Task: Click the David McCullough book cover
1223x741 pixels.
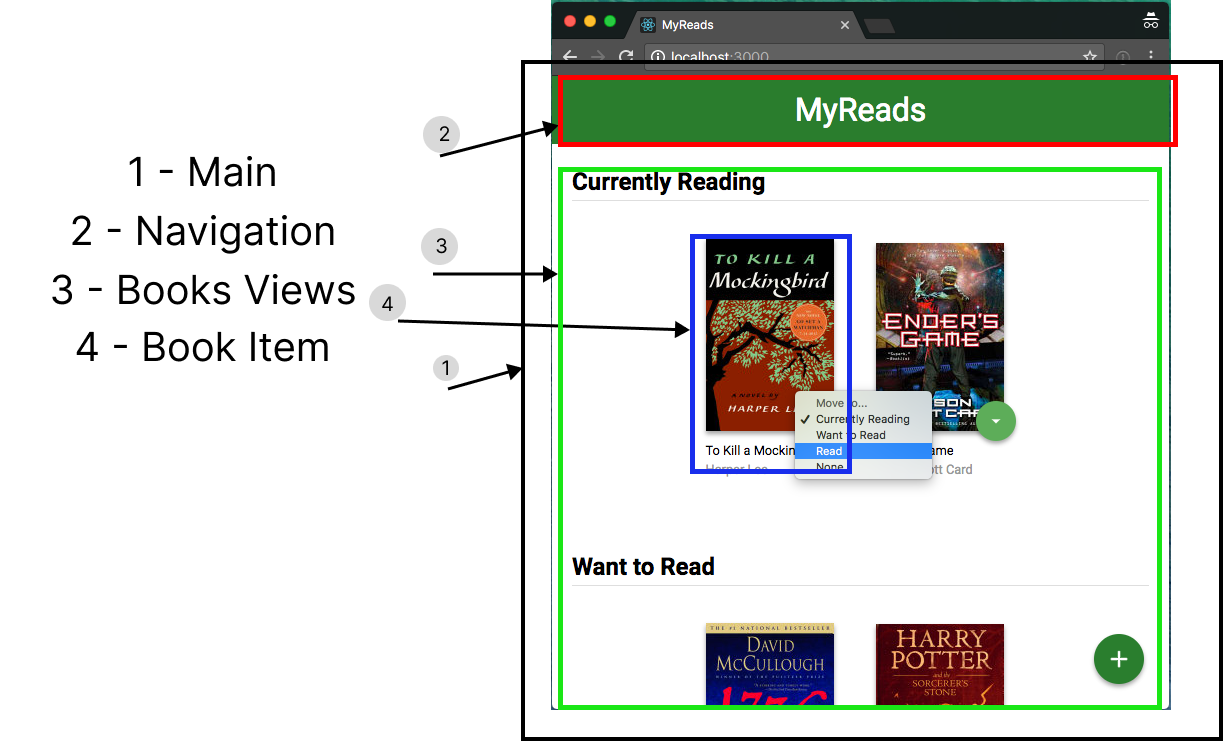Action: coord(770,665)
